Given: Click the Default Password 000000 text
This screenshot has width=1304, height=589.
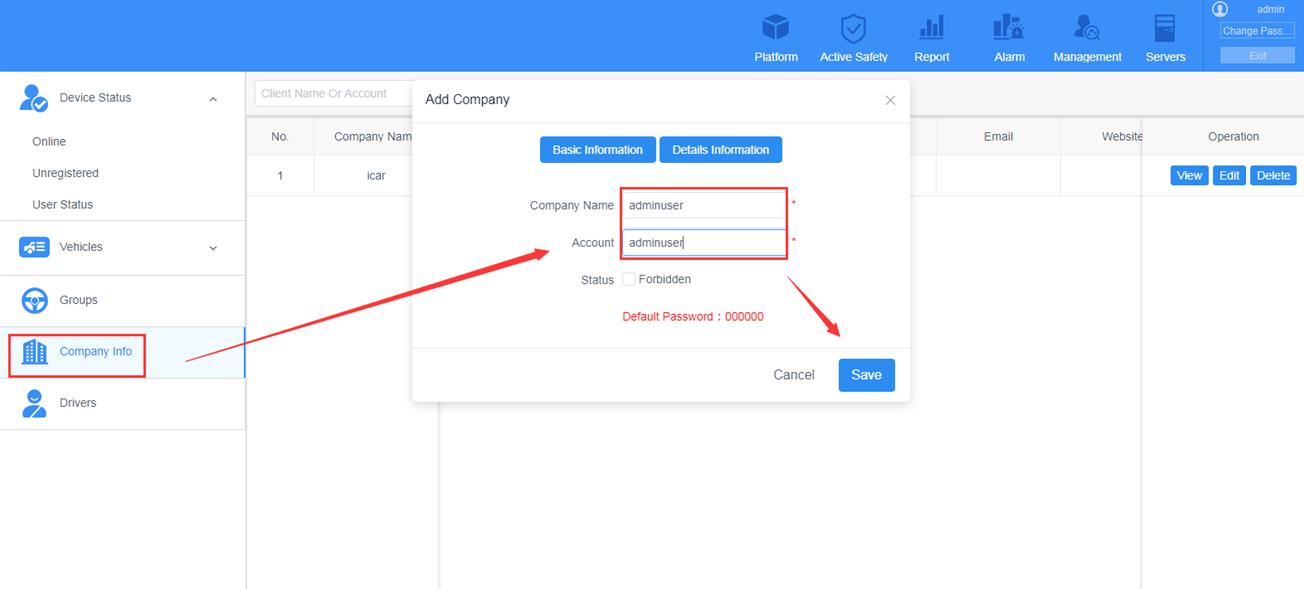Looking at the screenshot, I should point(693,317).
